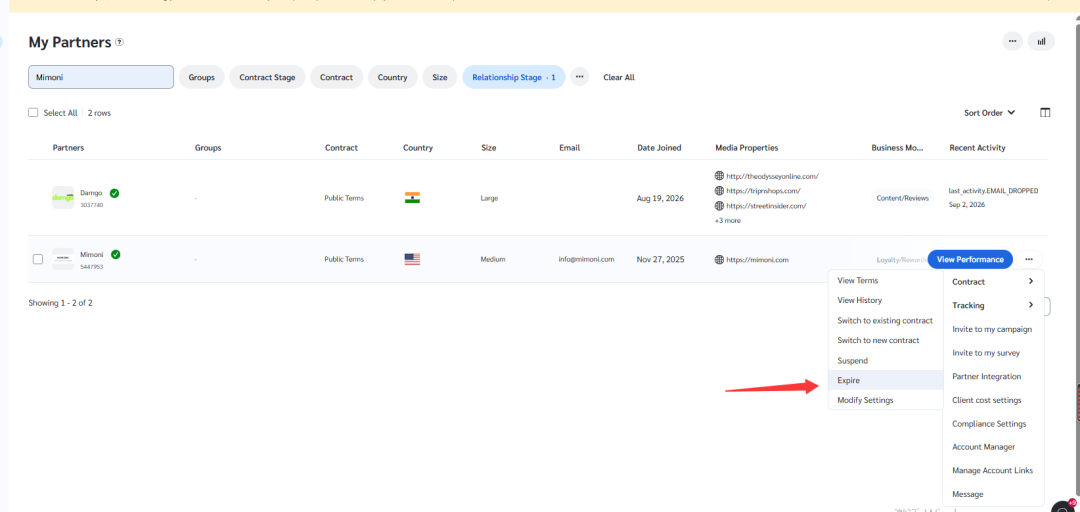Click the View Performance button

click(970, 259)
